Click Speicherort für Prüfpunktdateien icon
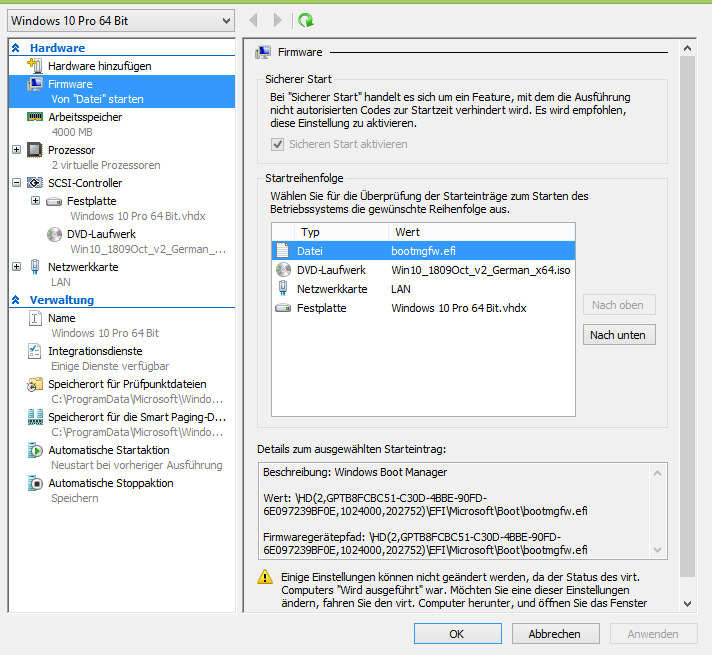 35,384
